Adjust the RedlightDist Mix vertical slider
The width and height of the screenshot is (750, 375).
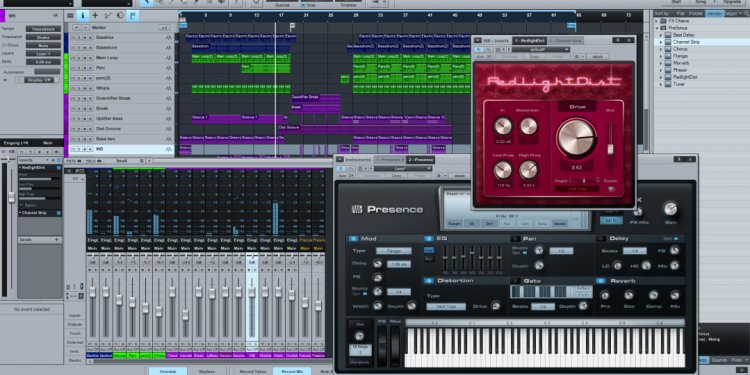tap(610, 149)
